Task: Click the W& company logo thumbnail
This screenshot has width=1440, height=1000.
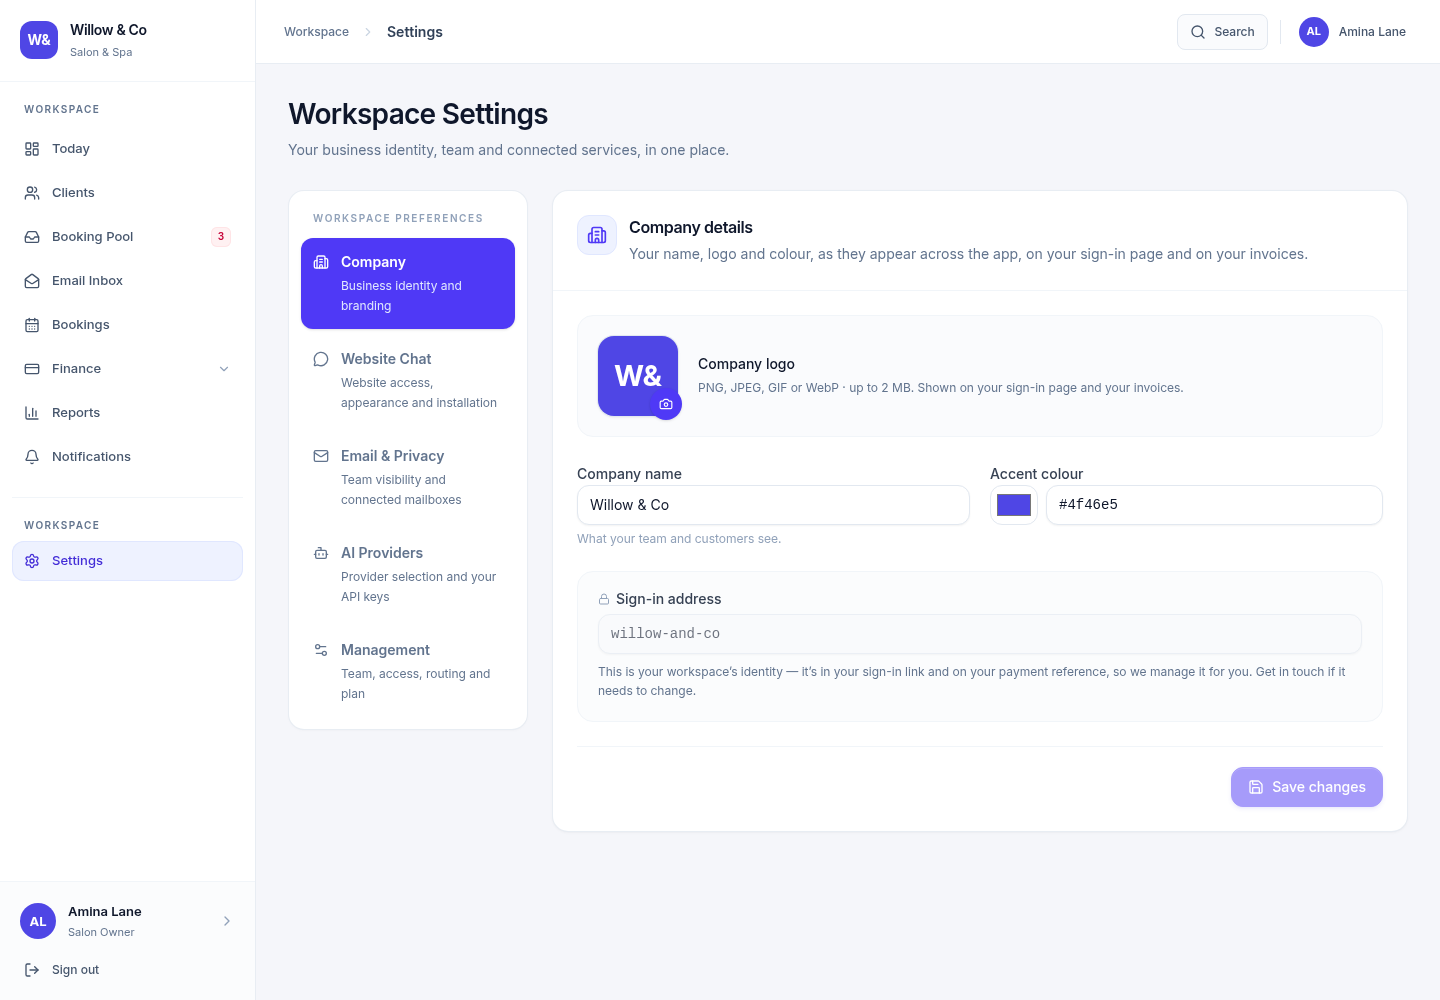Action: 638,376
